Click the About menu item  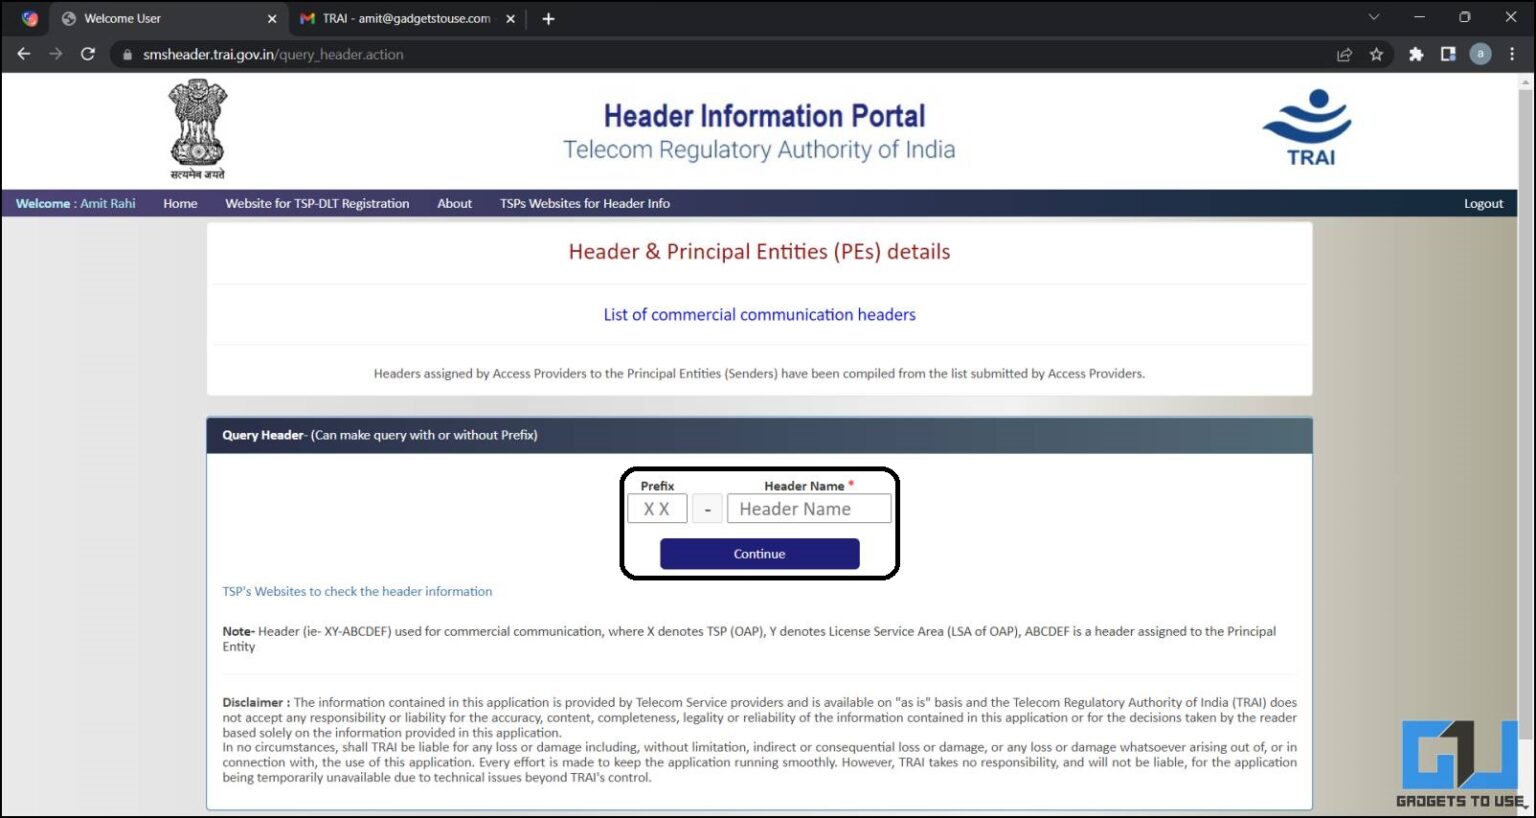pos(454,203)
